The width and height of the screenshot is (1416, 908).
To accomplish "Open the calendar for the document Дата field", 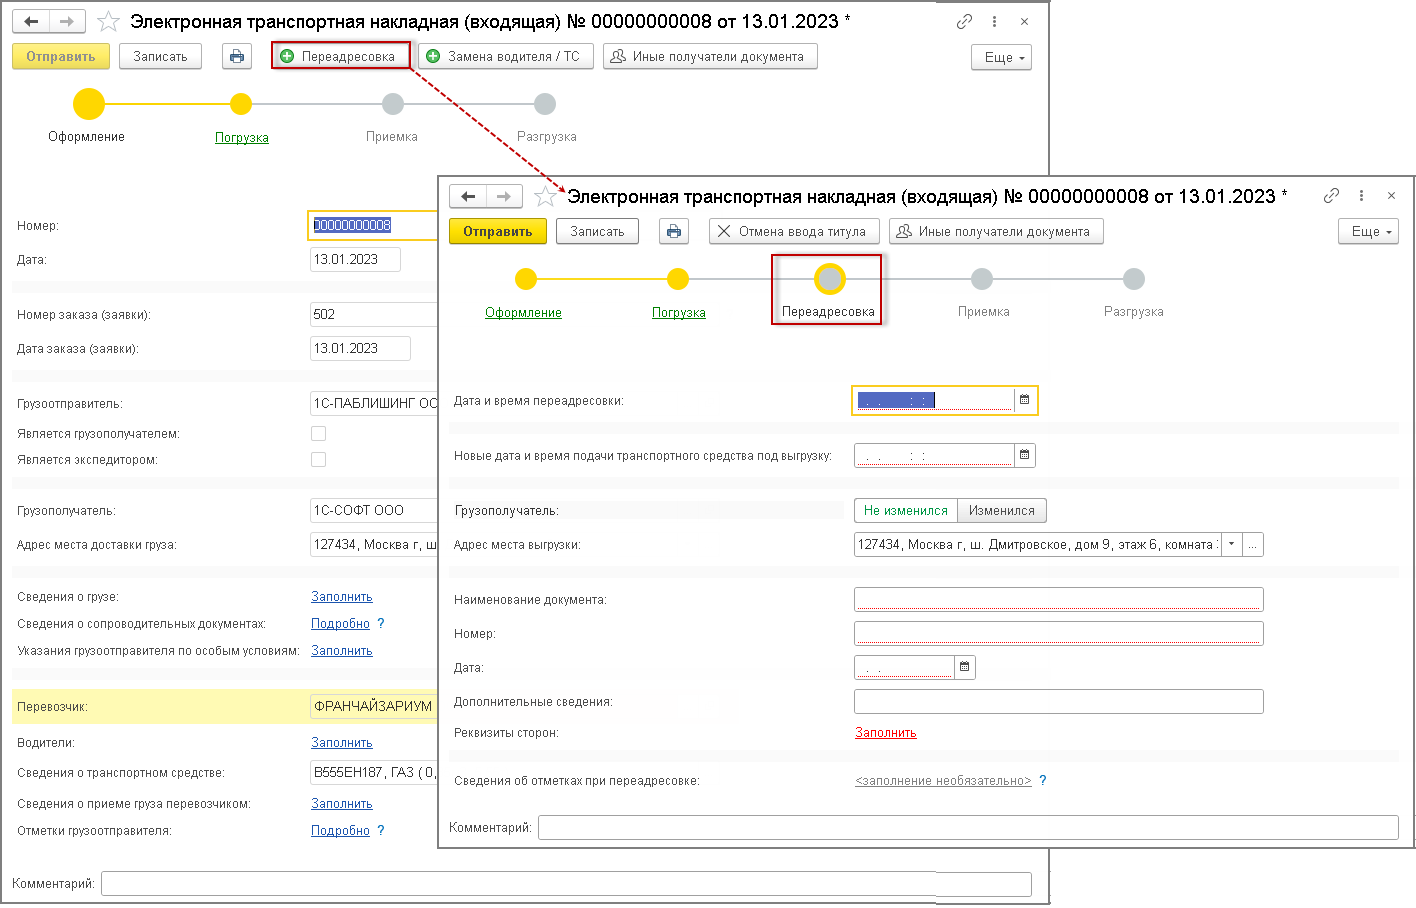I will (964, 667).
